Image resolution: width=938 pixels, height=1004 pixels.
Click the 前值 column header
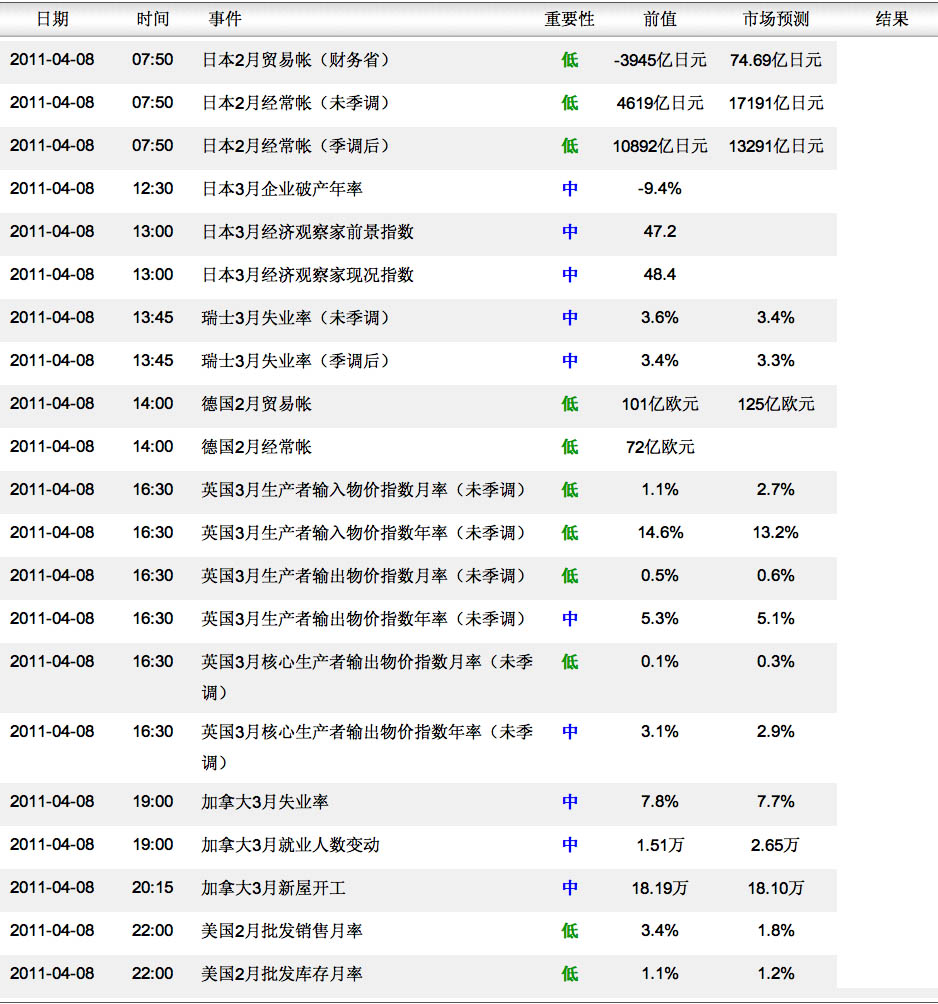coord(659,19)
